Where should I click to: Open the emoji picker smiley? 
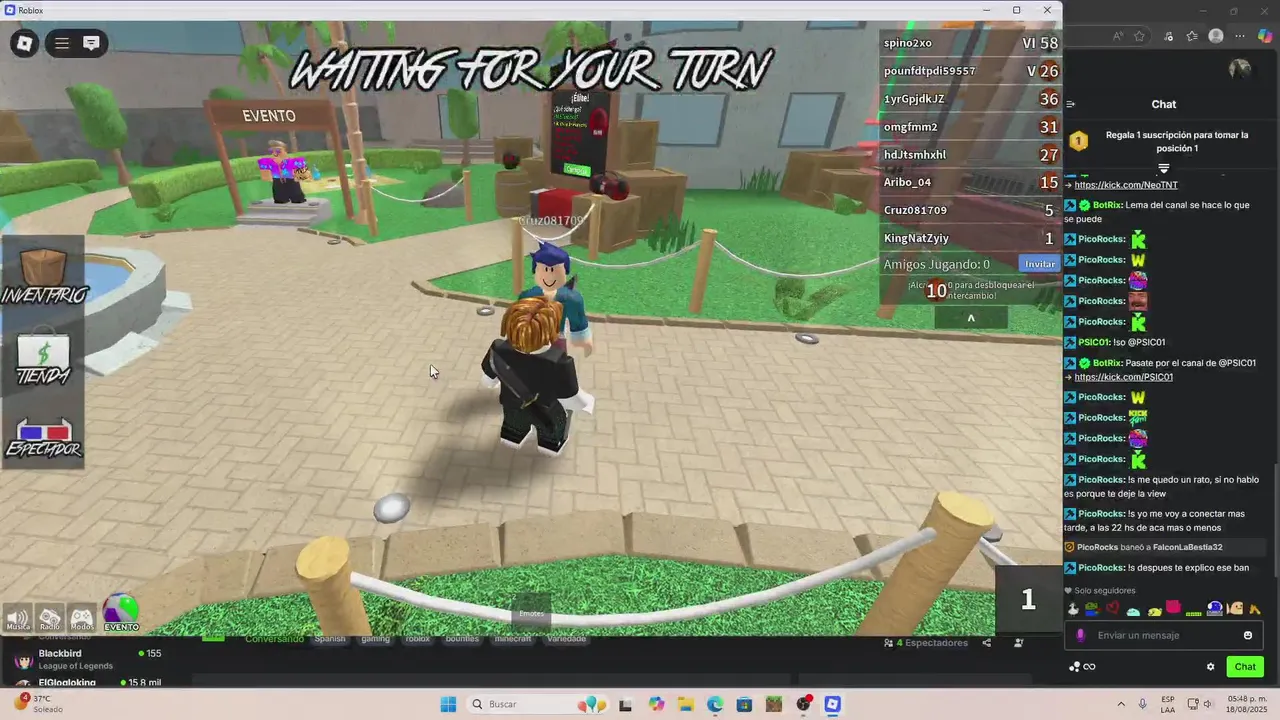(1248, 635)
